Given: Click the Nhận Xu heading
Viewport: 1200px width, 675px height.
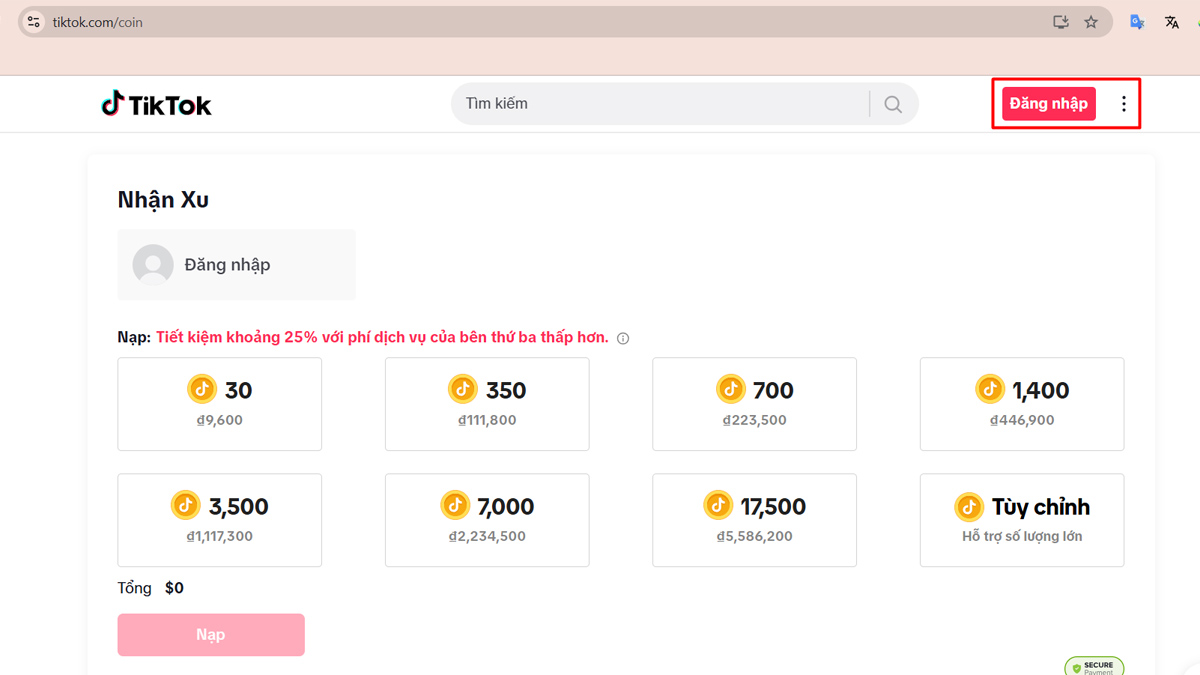Looking at the screenshot, I should 163,200.
